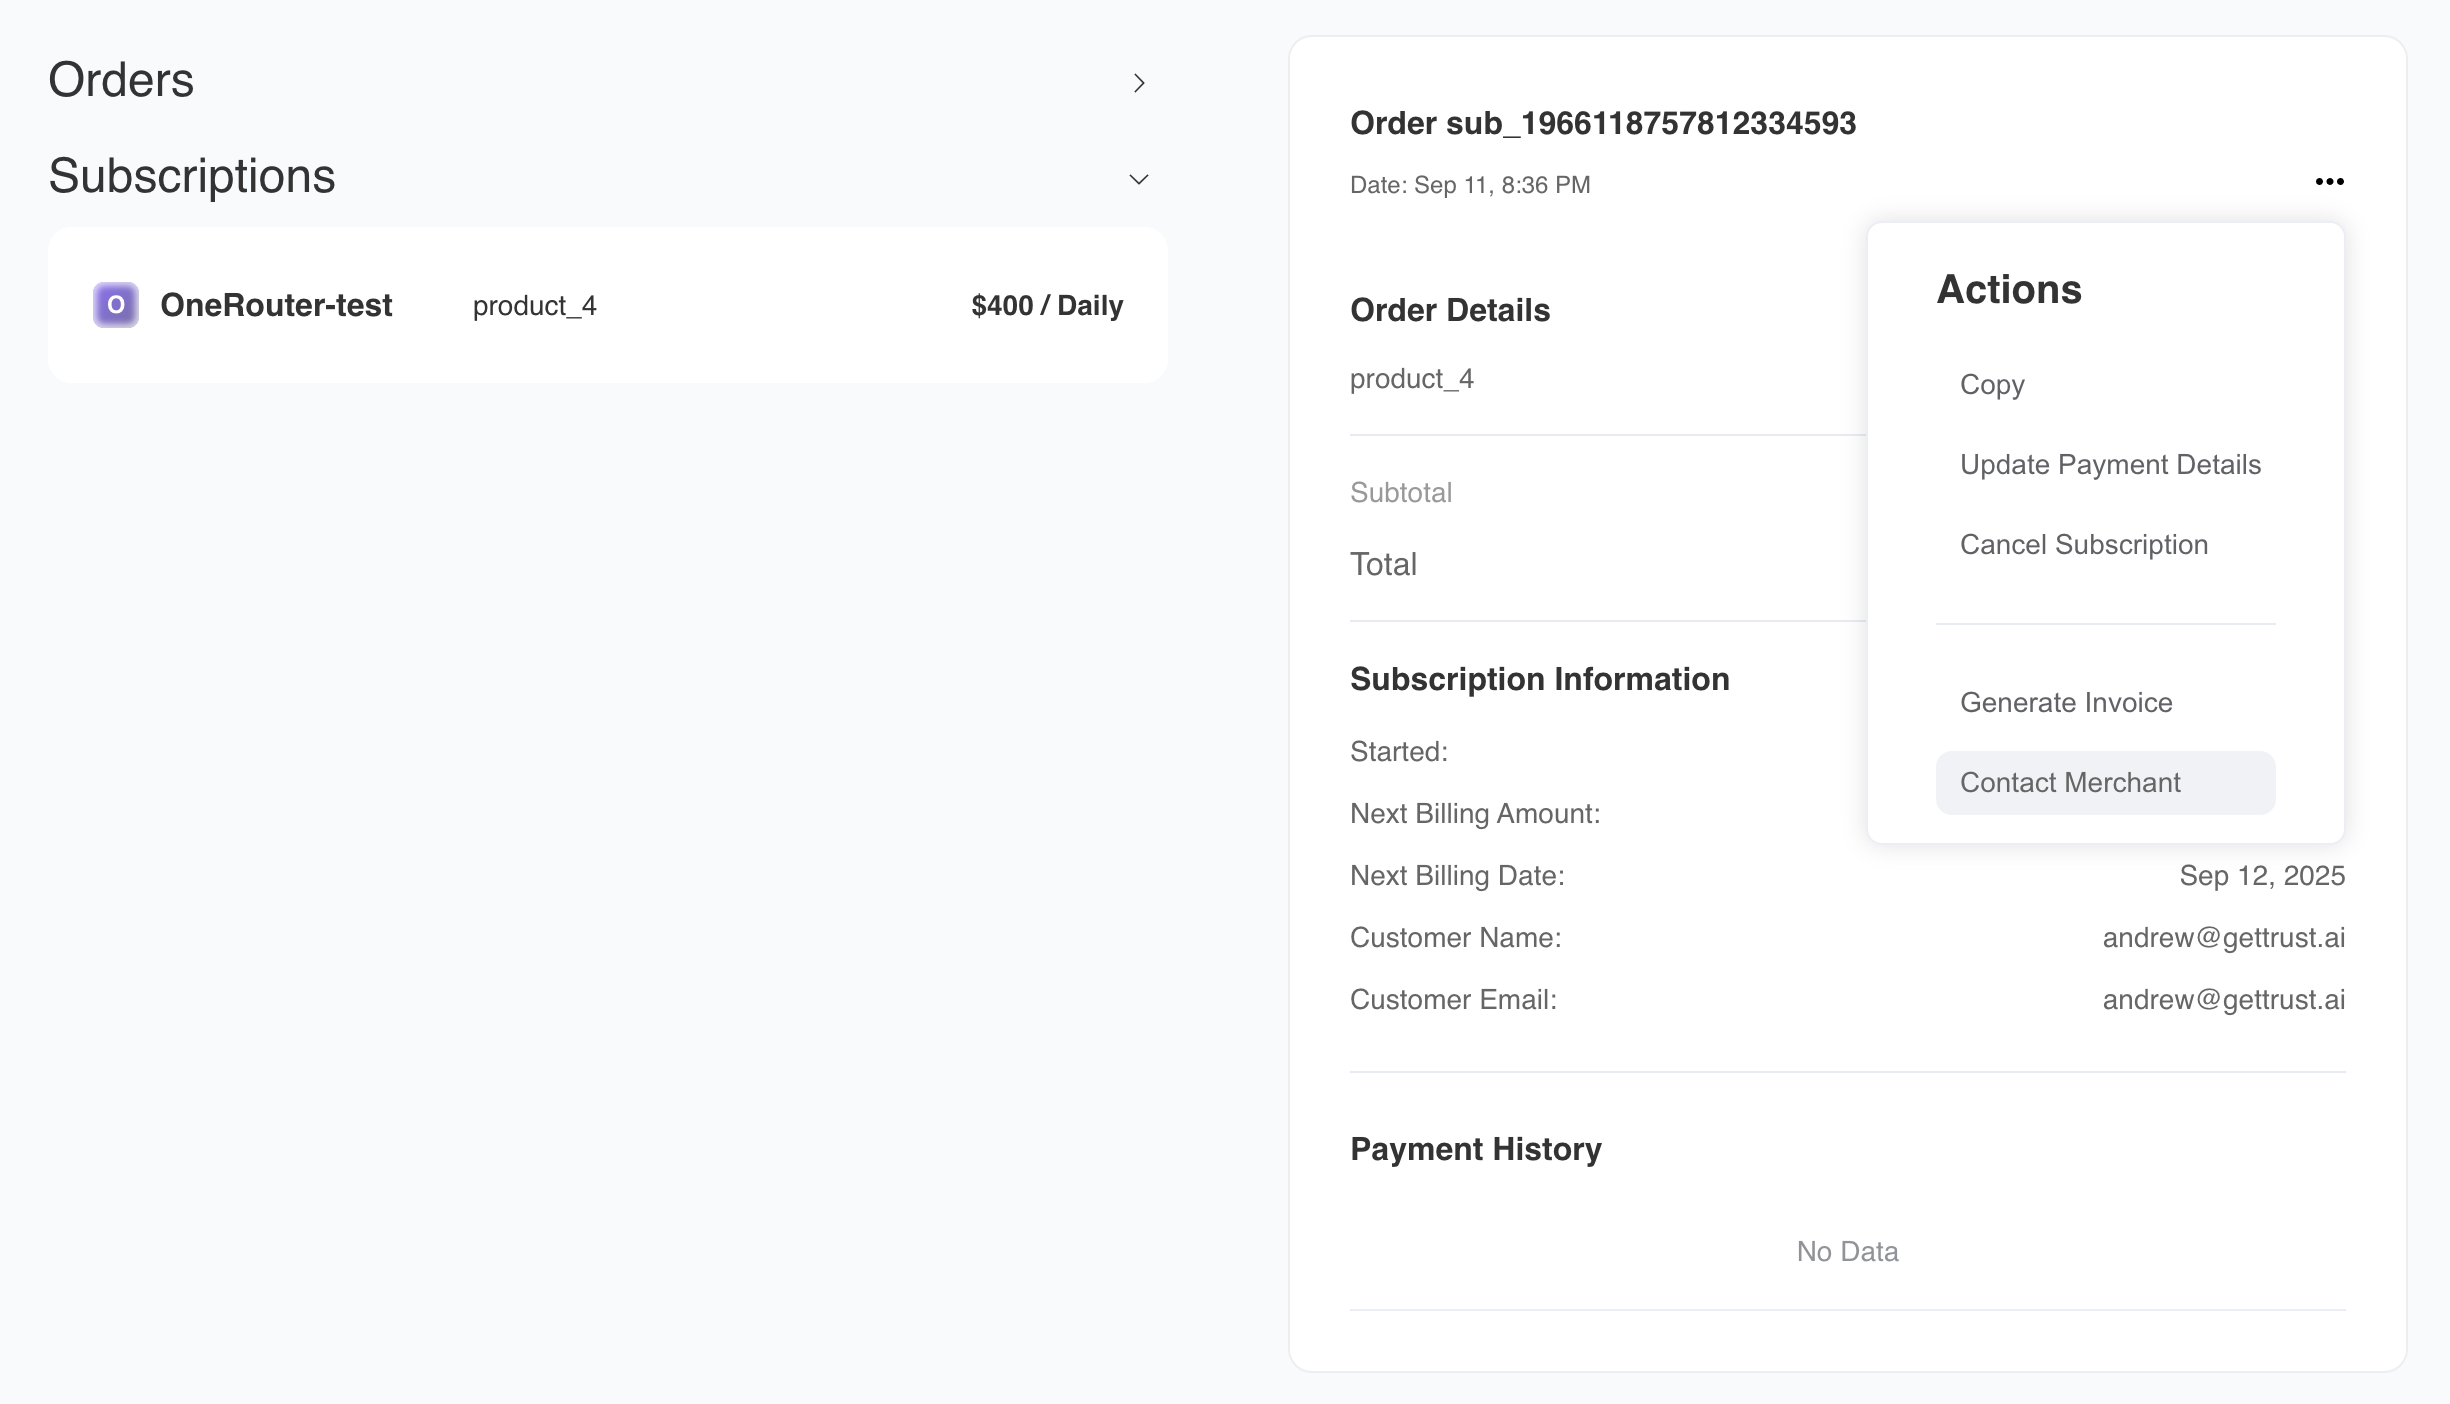Select Cancel Subscription in Actions menu
The height and width of the screenshot is (1404, 2450).
(x=2084, y=545)
